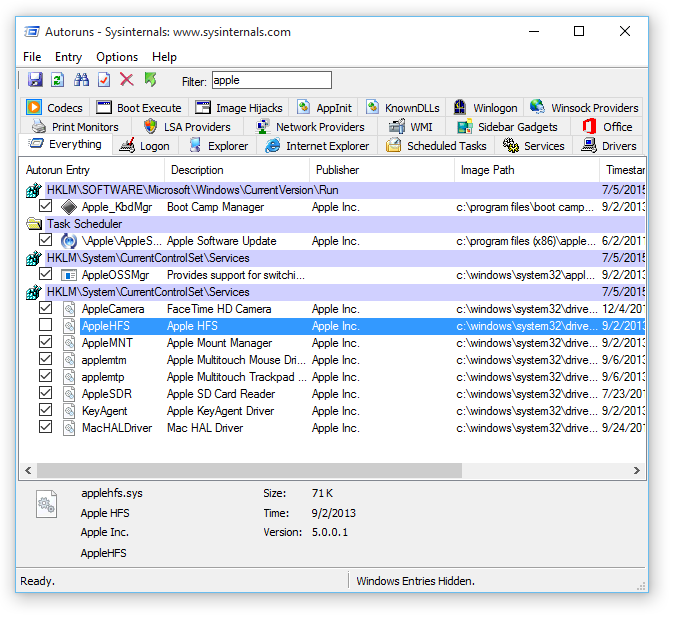
Task: Open the File menu
Action: (32, 57)
